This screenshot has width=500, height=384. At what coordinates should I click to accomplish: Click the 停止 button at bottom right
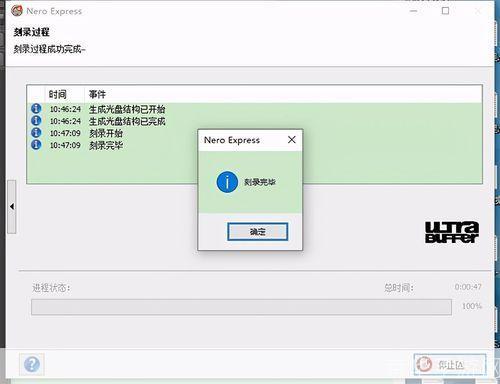450,364
